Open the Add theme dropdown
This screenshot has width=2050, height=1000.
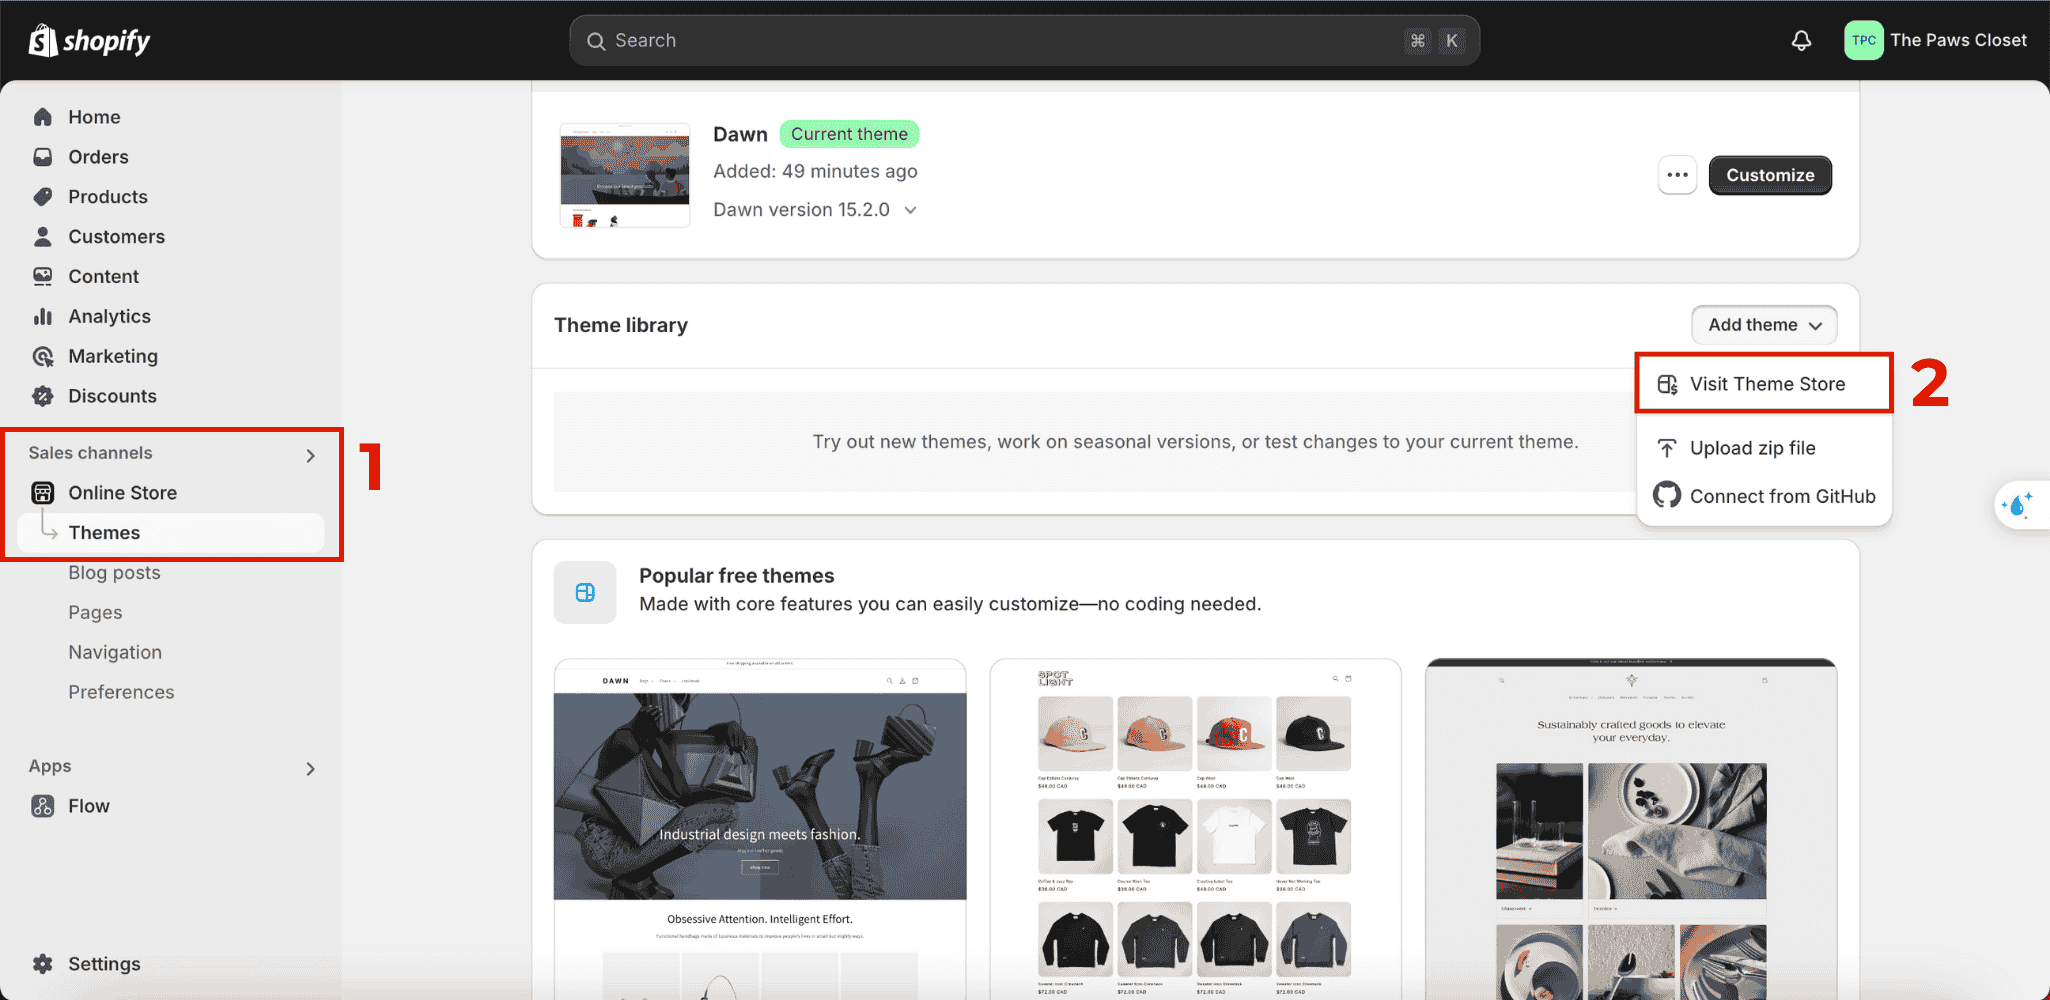(x=1764, y=325)
